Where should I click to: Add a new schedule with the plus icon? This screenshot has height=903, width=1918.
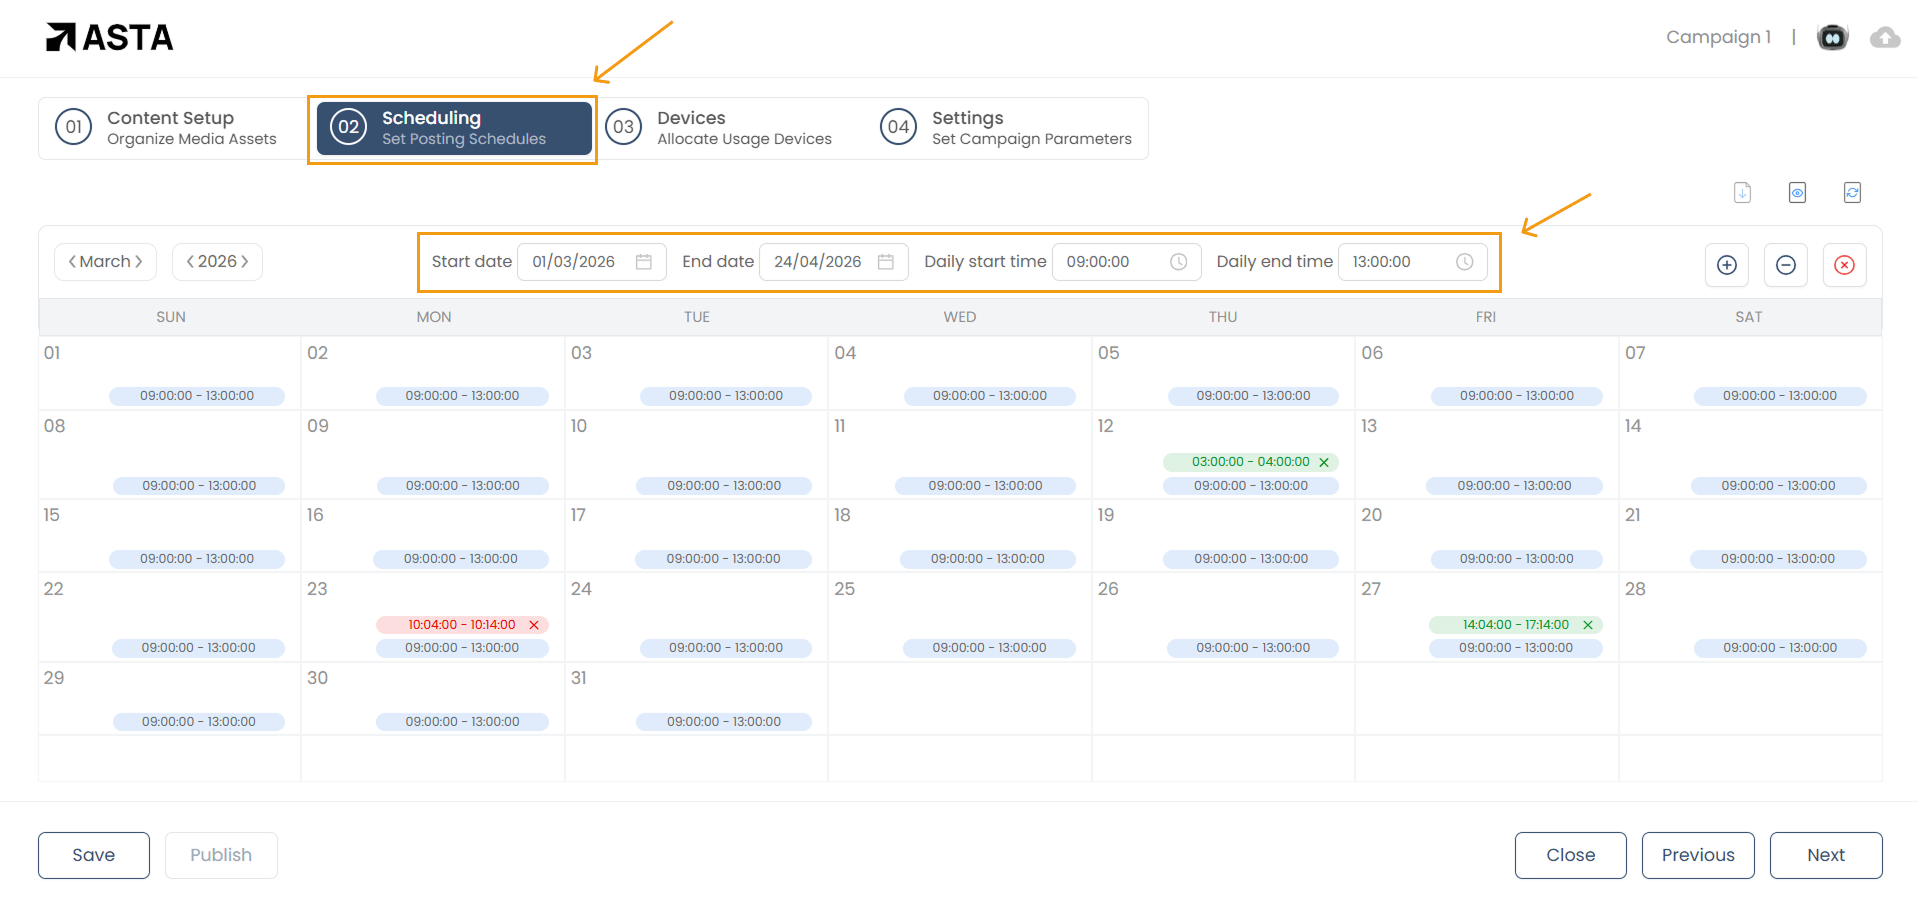tap(1727, 265)
